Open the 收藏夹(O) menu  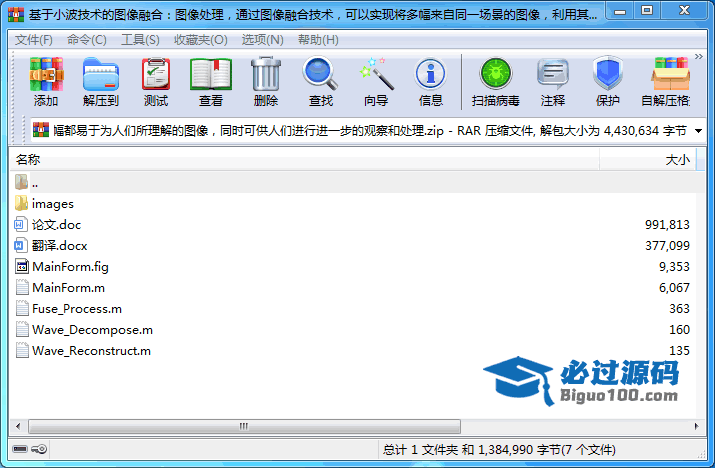click(x=201, y=40)
